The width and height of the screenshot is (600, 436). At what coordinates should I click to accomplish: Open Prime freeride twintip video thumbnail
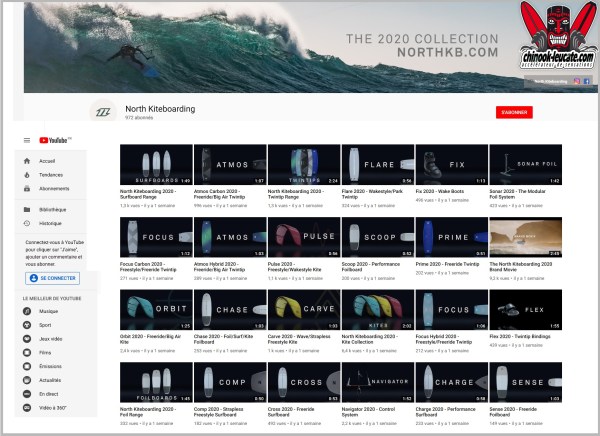point(452,237)
